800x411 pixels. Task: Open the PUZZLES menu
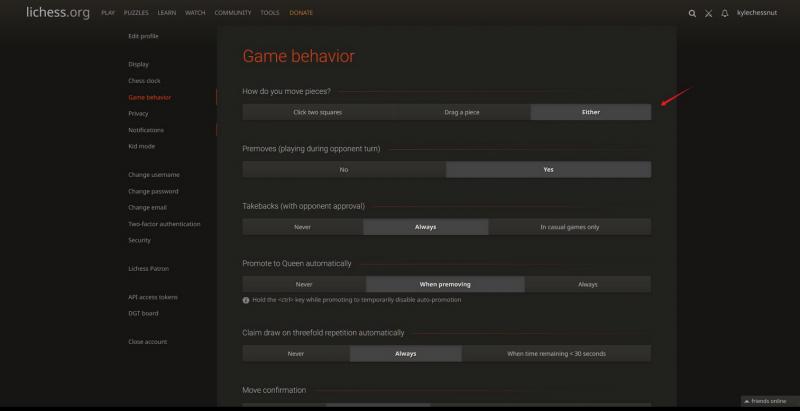(137, 13)
